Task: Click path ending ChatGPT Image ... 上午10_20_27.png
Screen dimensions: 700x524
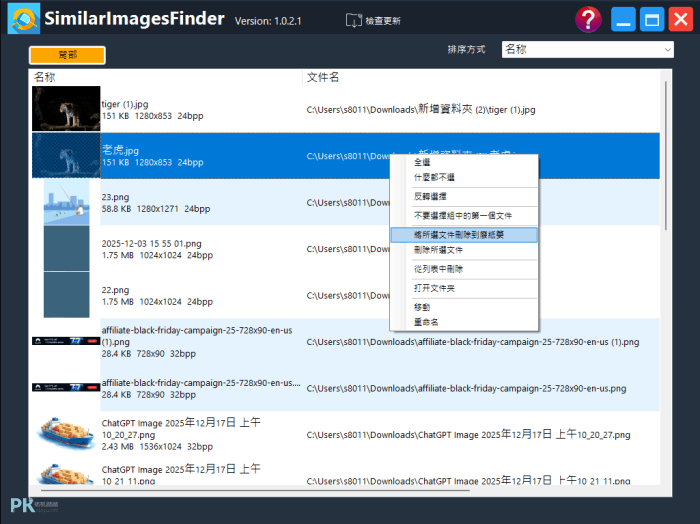Action: (x=468, y=435)
